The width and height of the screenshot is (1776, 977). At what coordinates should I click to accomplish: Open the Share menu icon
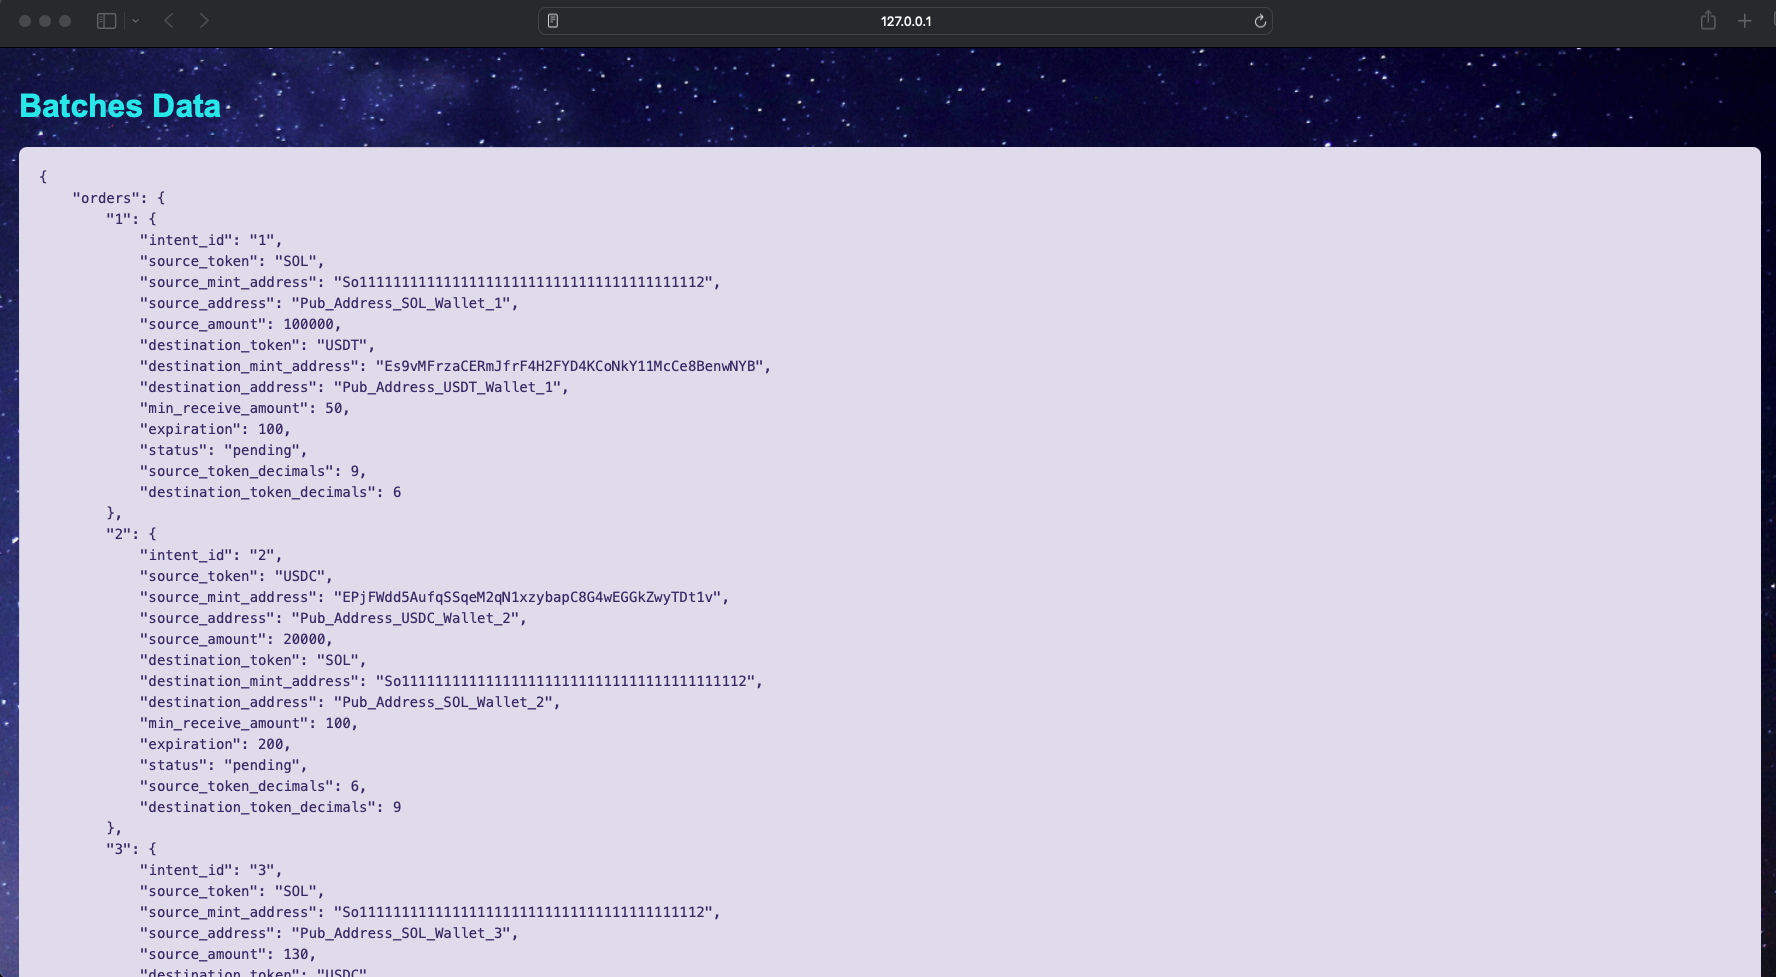coord(1708,21)
